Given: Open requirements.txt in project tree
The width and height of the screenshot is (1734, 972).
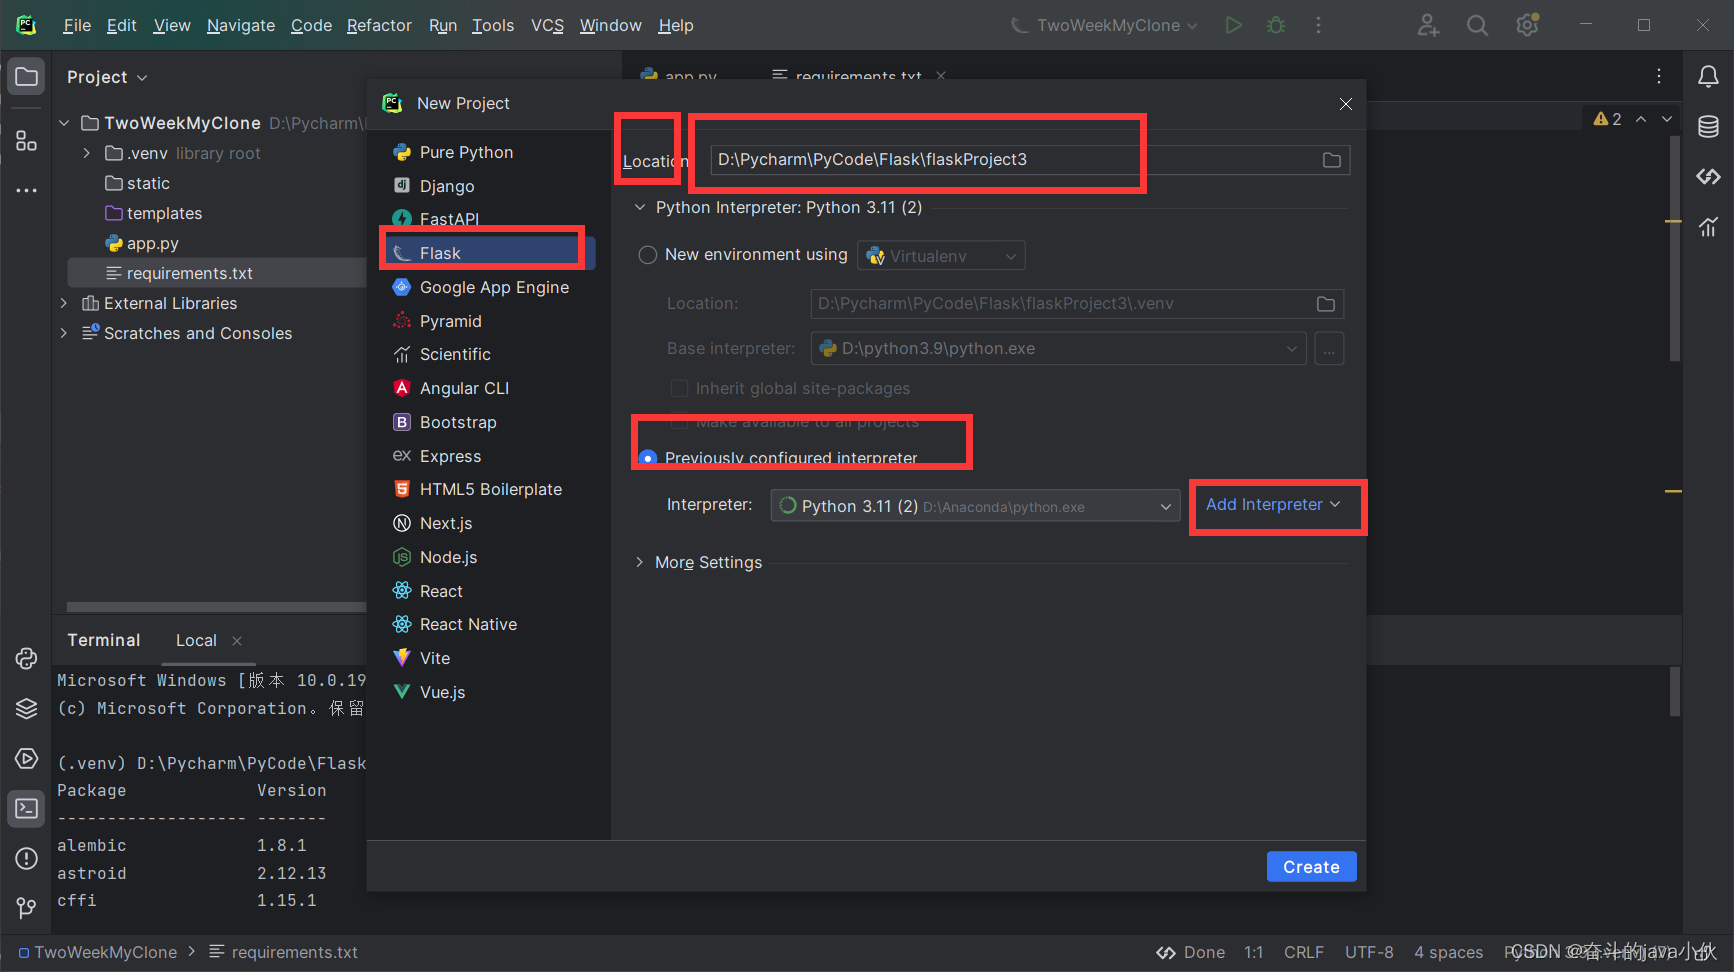Looking at the screenshot, I should (x=190, y=273).
